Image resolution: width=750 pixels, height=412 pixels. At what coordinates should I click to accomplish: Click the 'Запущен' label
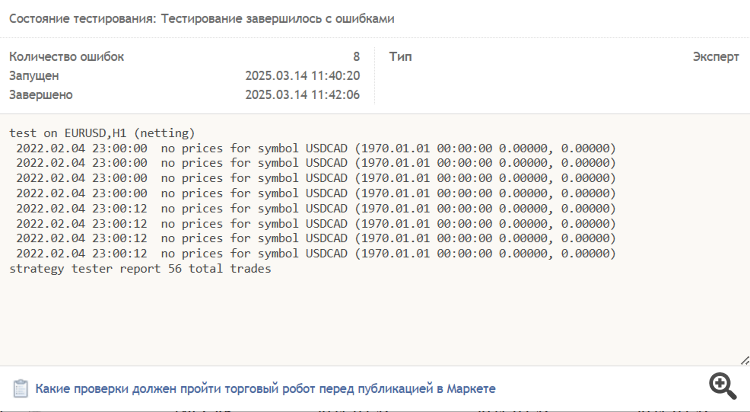(x=34, y=76)
